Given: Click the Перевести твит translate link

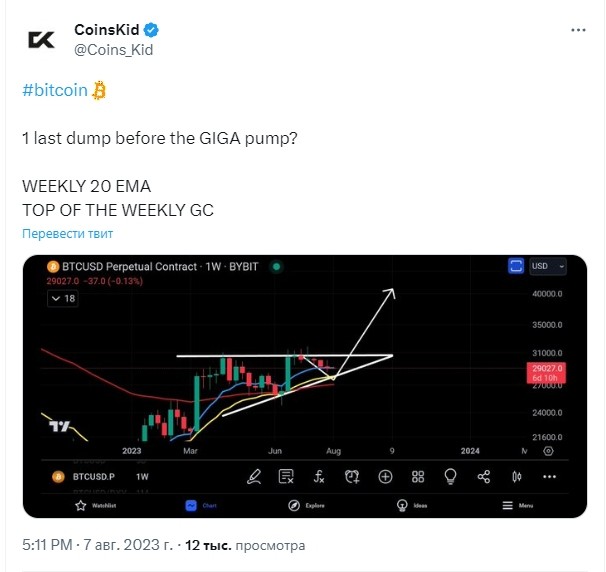Looking at the screenshot, I should [x=68, y=233].
